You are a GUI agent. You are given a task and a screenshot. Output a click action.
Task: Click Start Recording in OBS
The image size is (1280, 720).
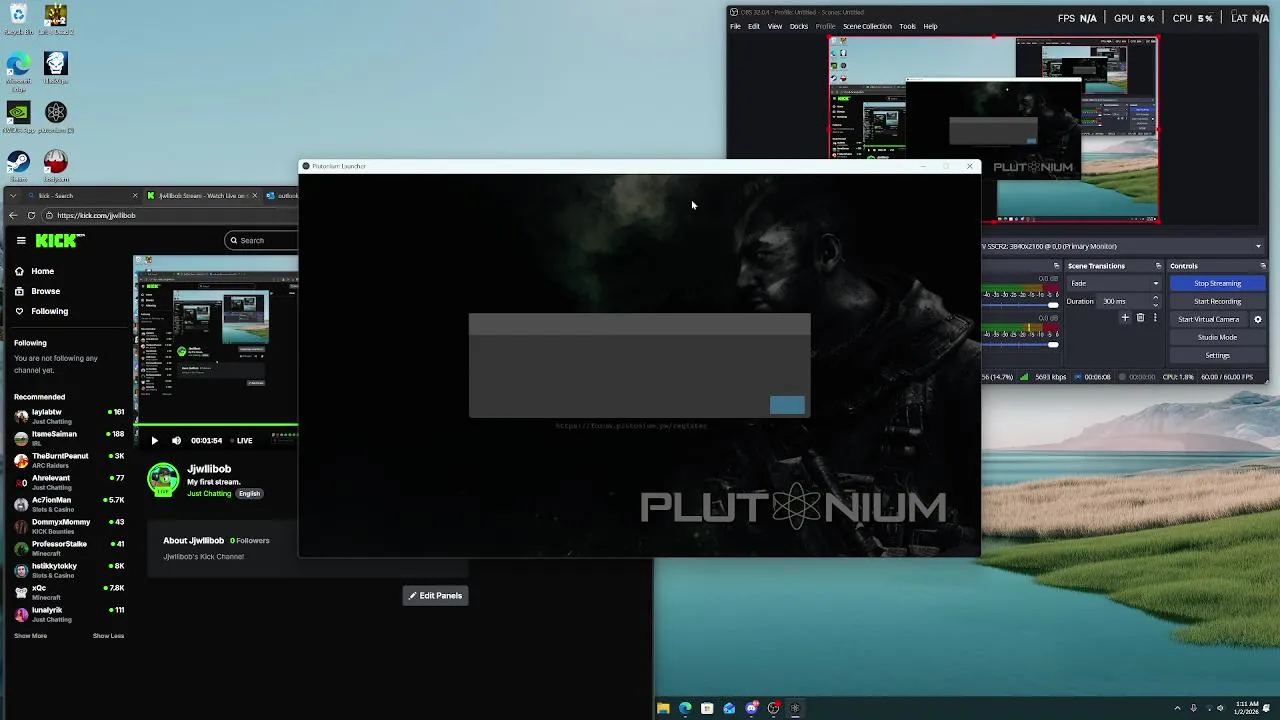(1217, 301)
